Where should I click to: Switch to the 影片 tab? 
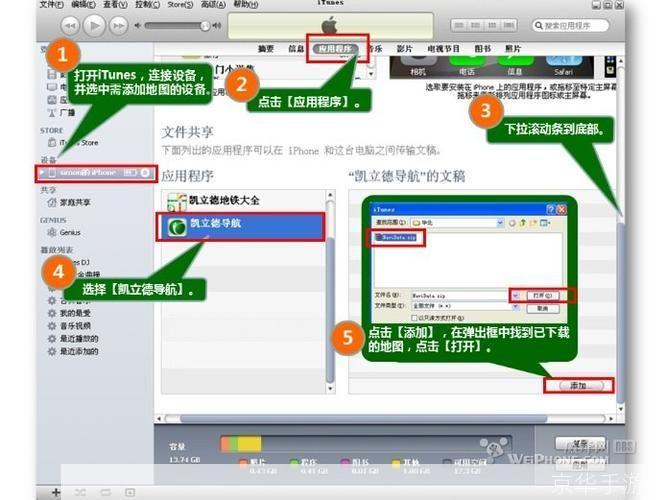point(404,49)
